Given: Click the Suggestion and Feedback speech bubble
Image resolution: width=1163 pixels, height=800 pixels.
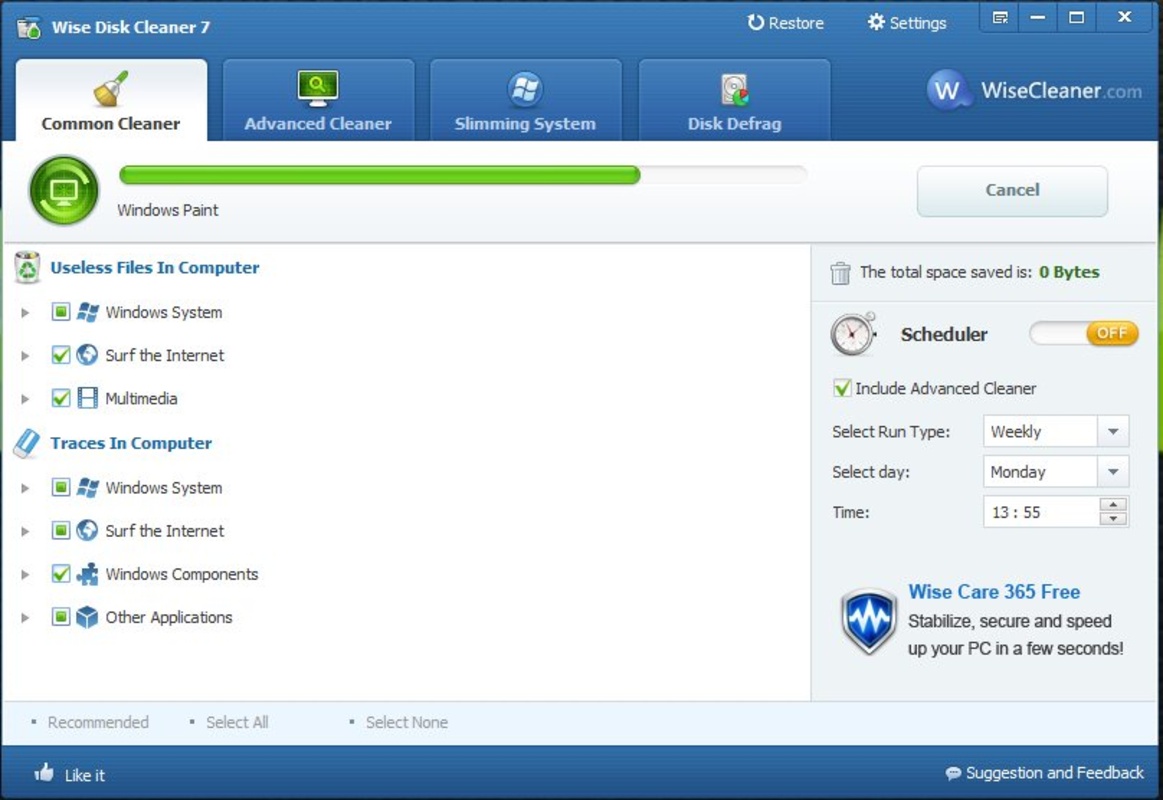Looking at the screenshot, I should 953,774.
